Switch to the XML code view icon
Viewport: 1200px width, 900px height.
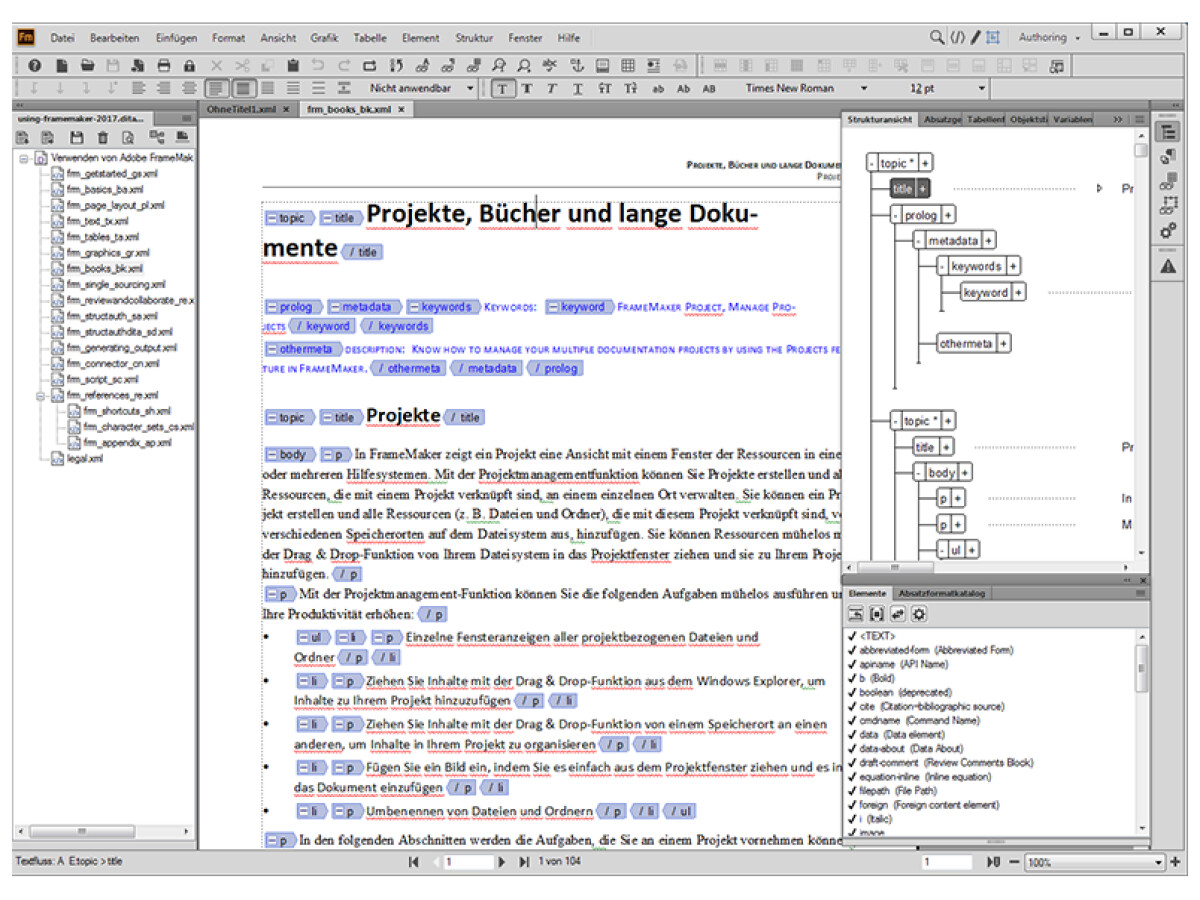point(957,38)
